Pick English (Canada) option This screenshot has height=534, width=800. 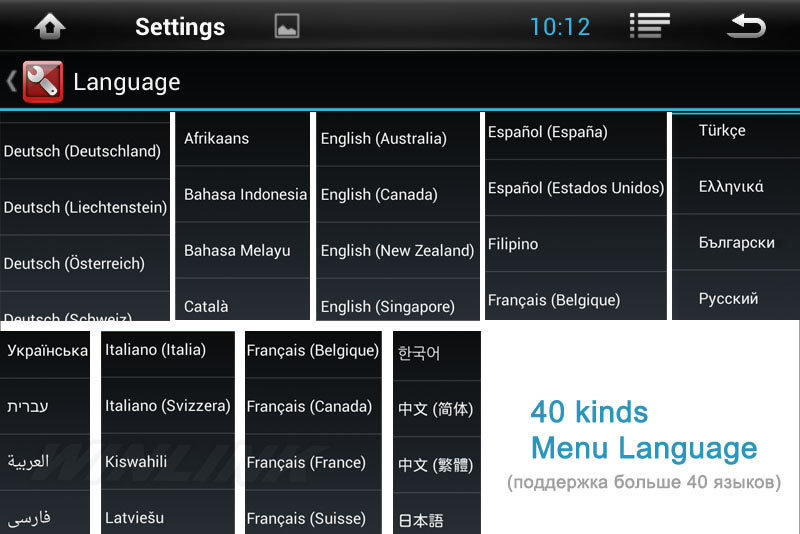click(x=379, y=194)
